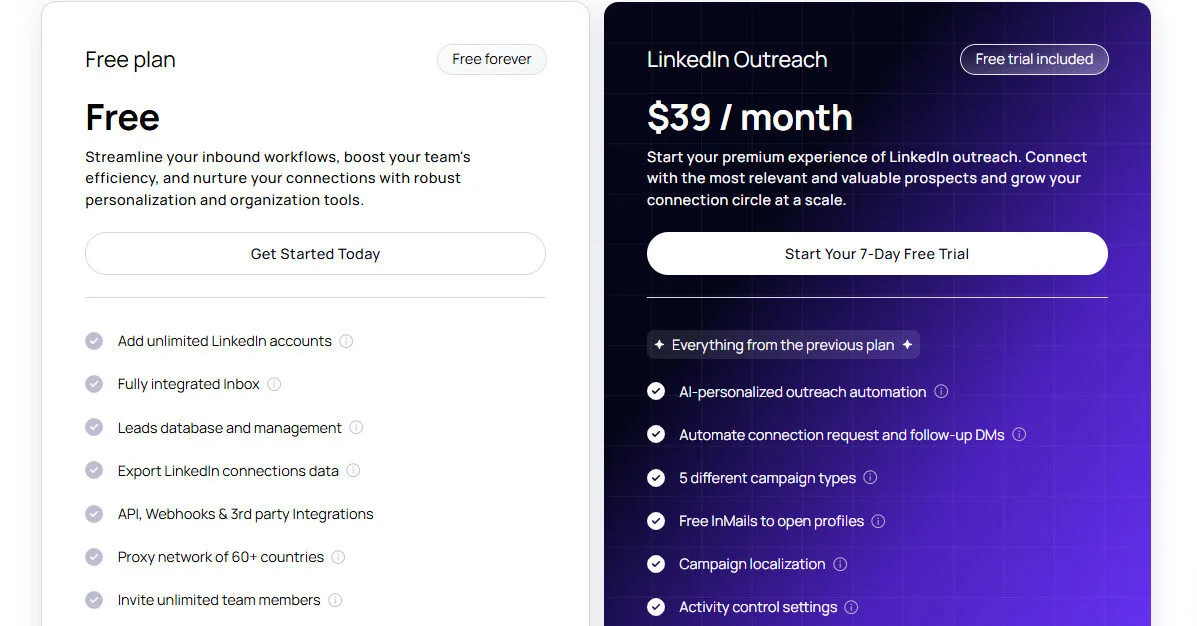Click Start Your 7-Day Free Trial
Viewport: 1197px width, 626px height.
click(877, 253)
